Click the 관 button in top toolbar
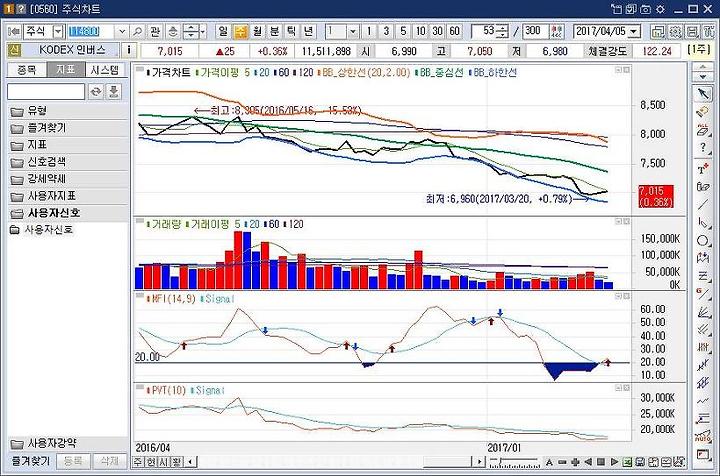This screenshot has height=476, width=720. click(x=155, y=31)
